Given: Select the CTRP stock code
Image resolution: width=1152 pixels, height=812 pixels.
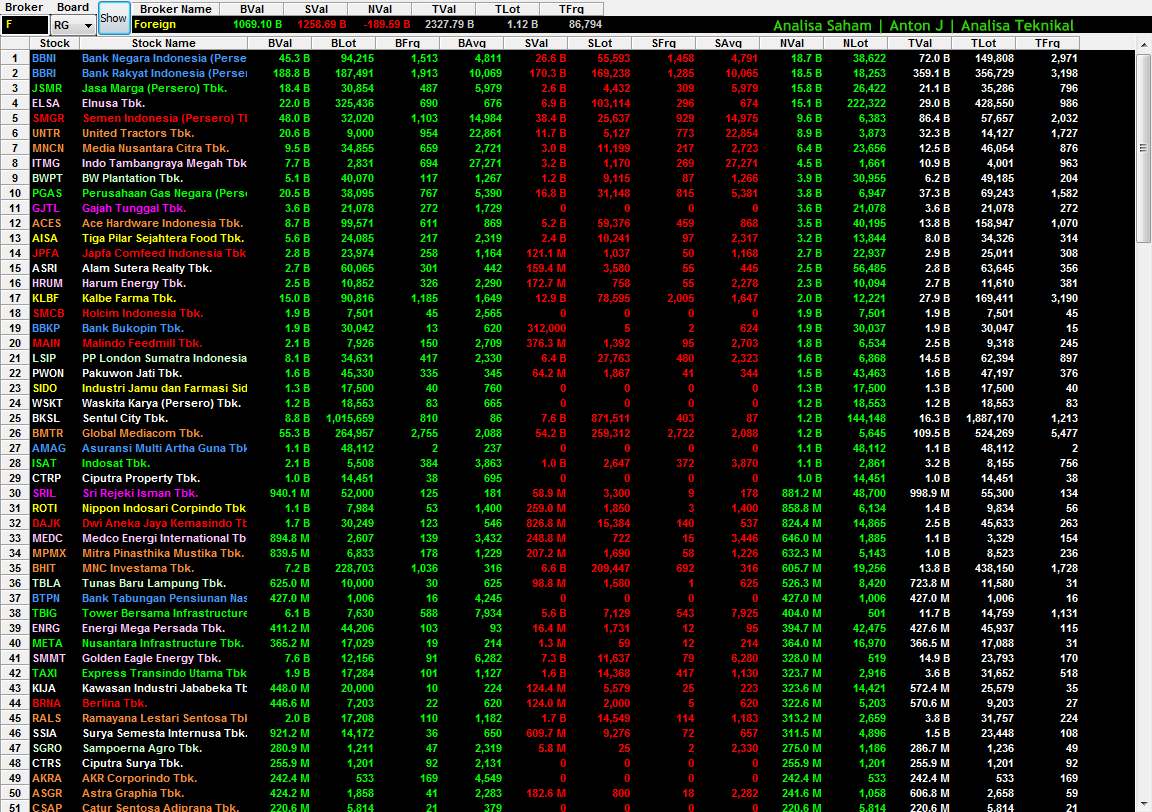Looking at the screenshot, I should point(46,478).
